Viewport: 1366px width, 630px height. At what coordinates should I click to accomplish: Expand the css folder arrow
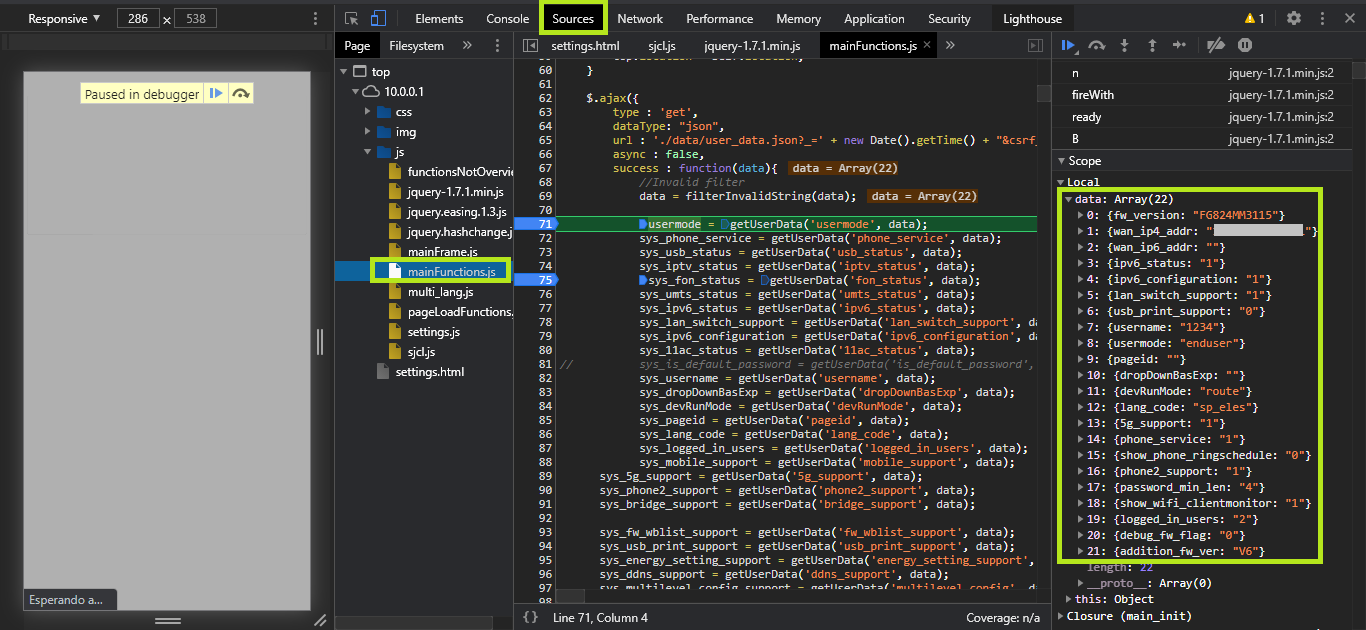pos(369,112)
